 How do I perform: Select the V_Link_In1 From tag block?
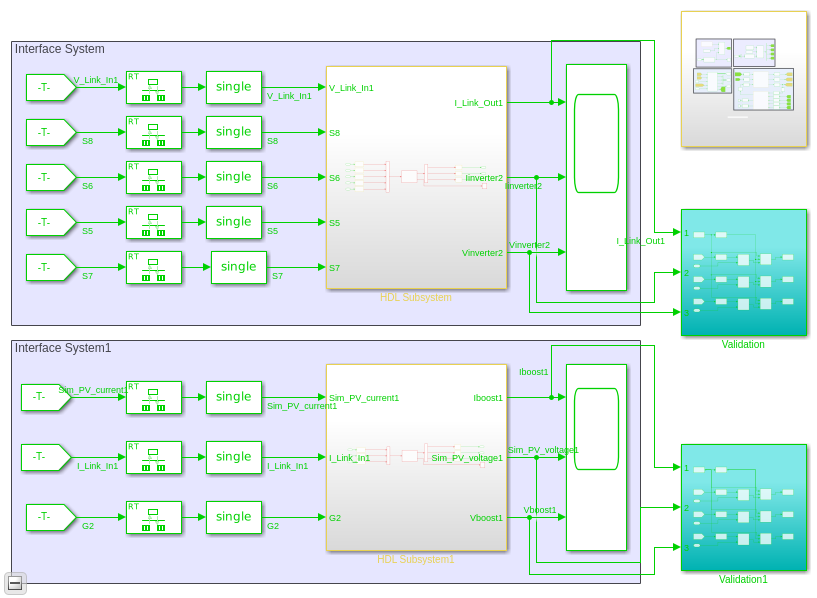(51, 88)
